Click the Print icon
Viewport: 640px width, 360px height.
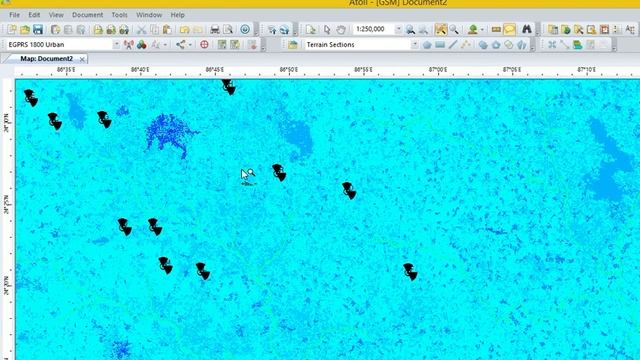pyautogui.click(x=215, y=29)
